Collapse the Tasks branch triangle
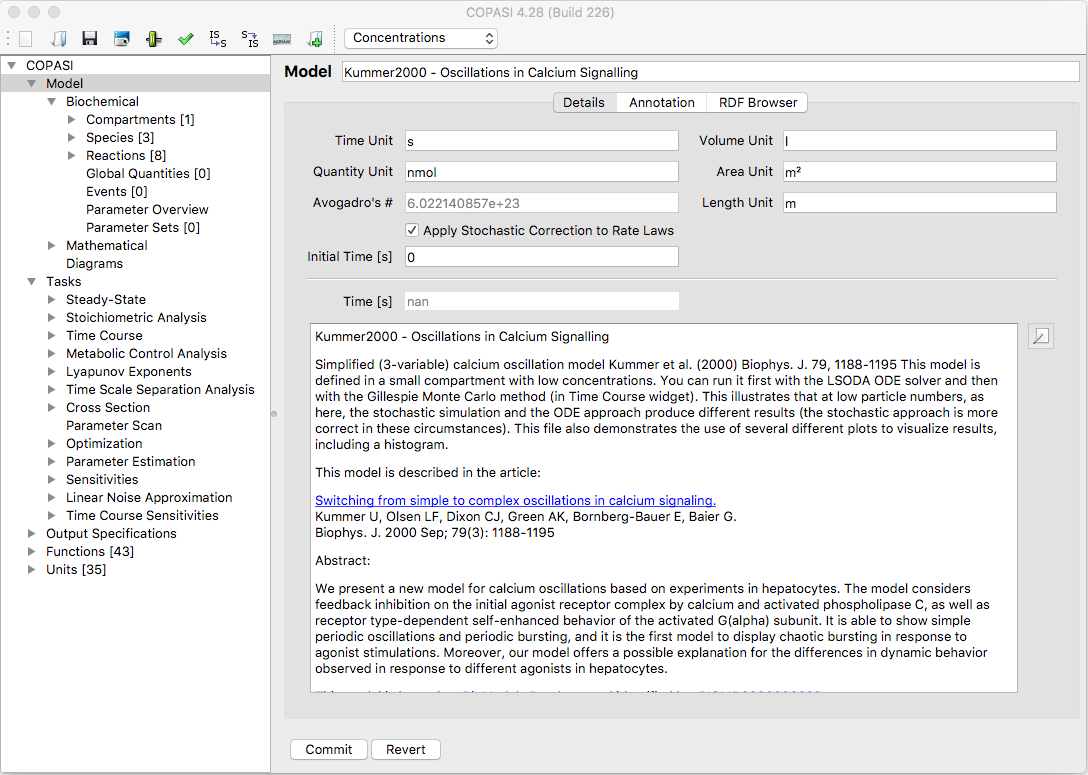 coord(31,282)
